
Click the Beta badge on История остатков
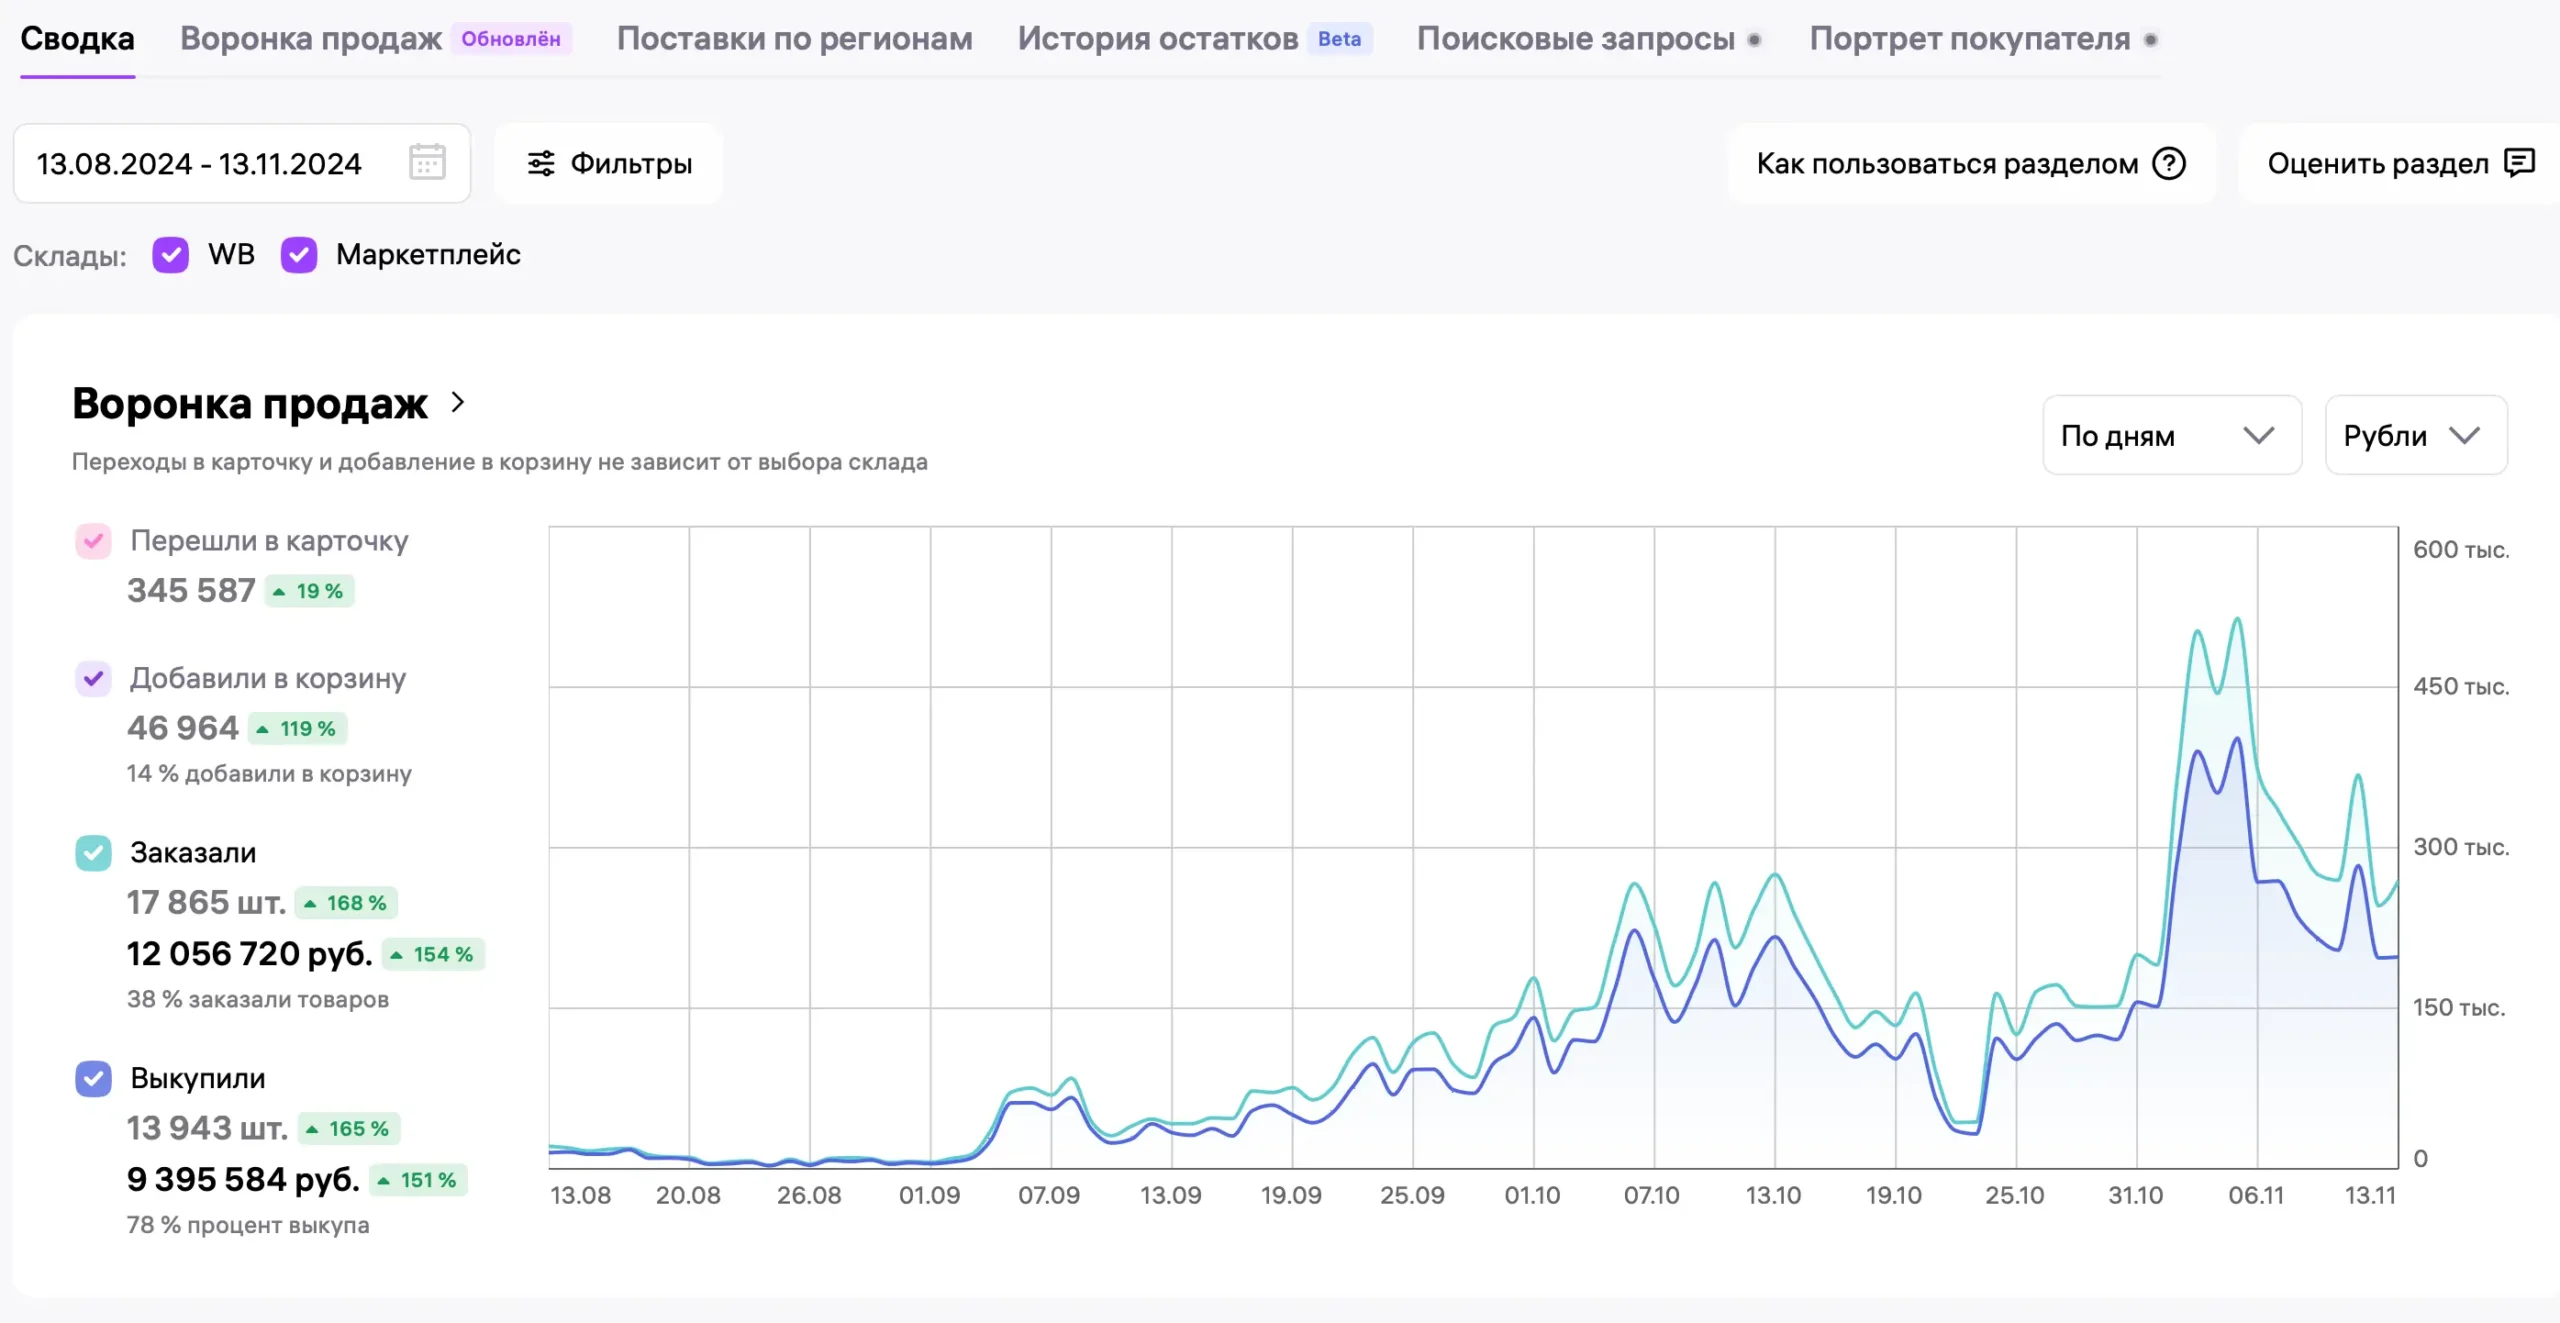point(1339,39)
